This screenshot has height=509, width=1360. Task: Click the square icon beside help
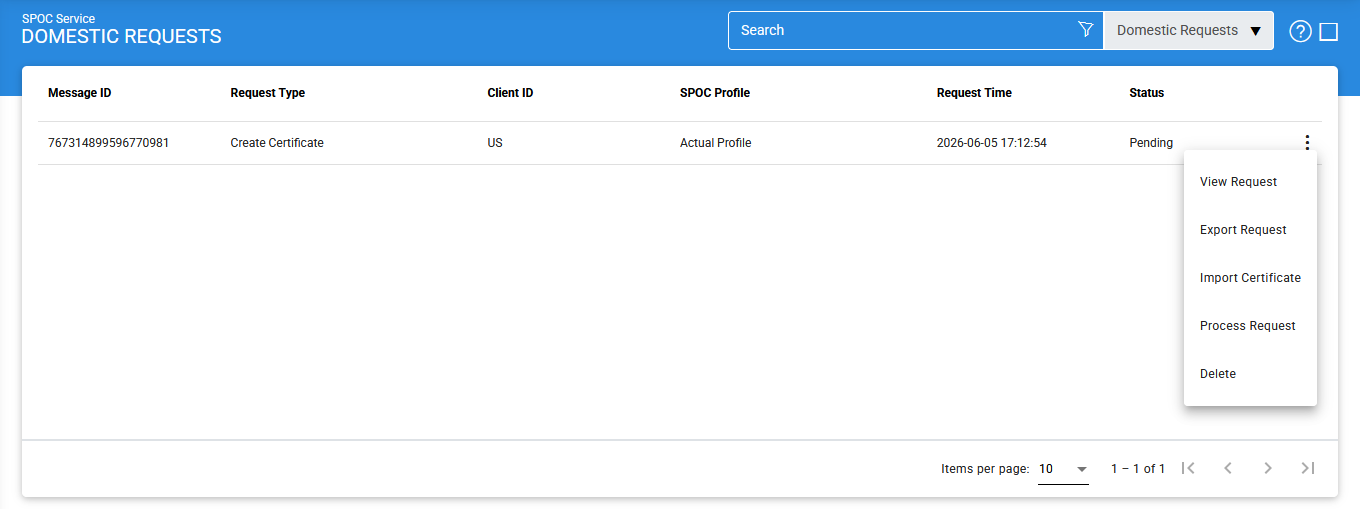(1329, 31)
